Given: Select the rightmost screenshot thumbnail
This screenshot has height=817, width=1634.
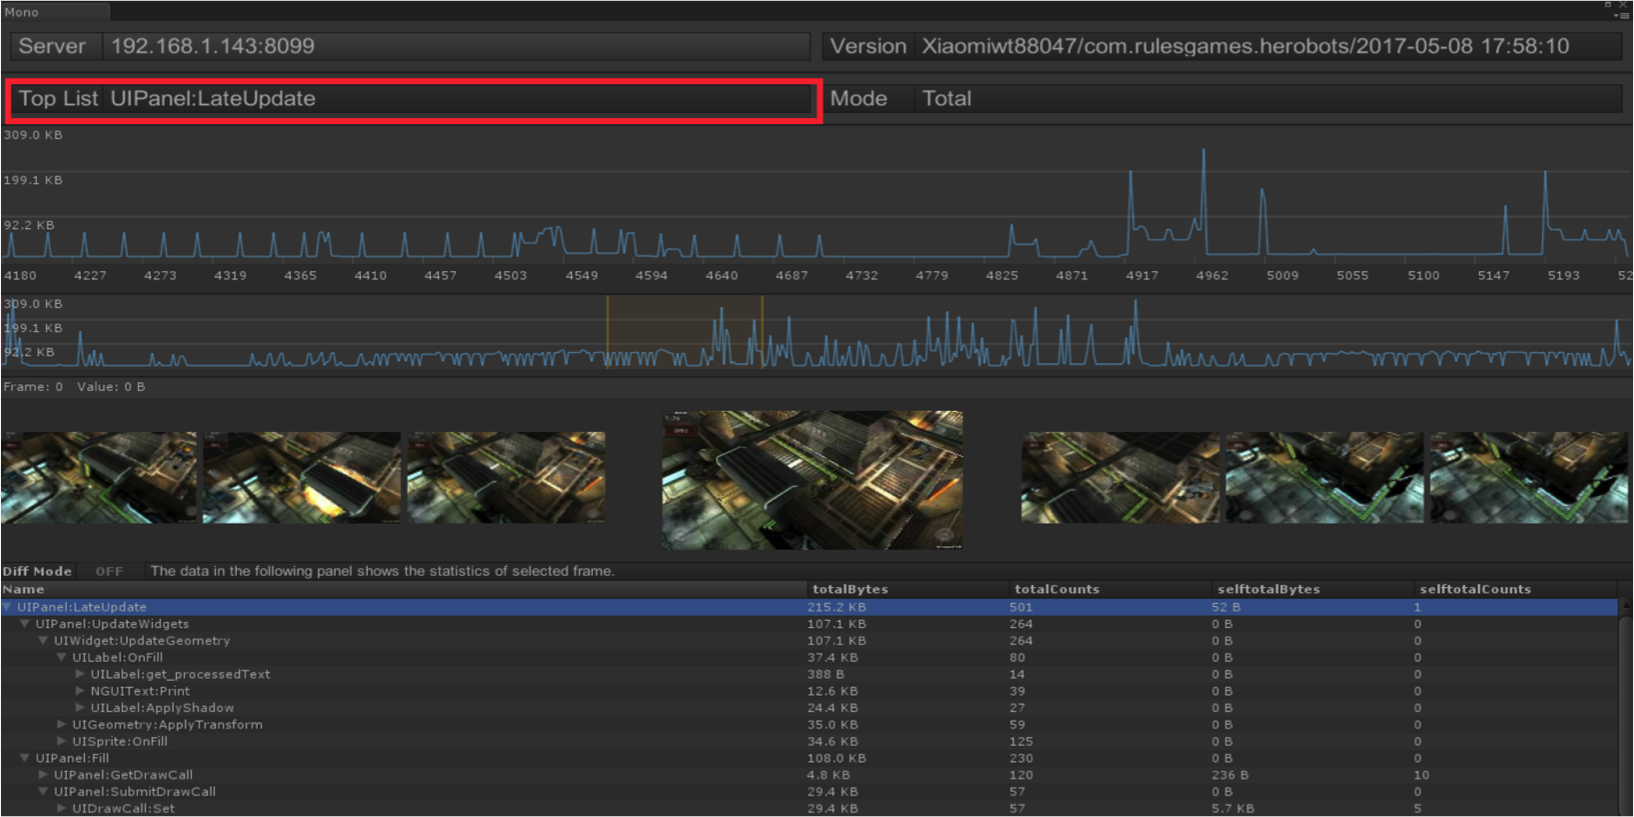Looking at the screenshot, I should [x=1528, y=477].
